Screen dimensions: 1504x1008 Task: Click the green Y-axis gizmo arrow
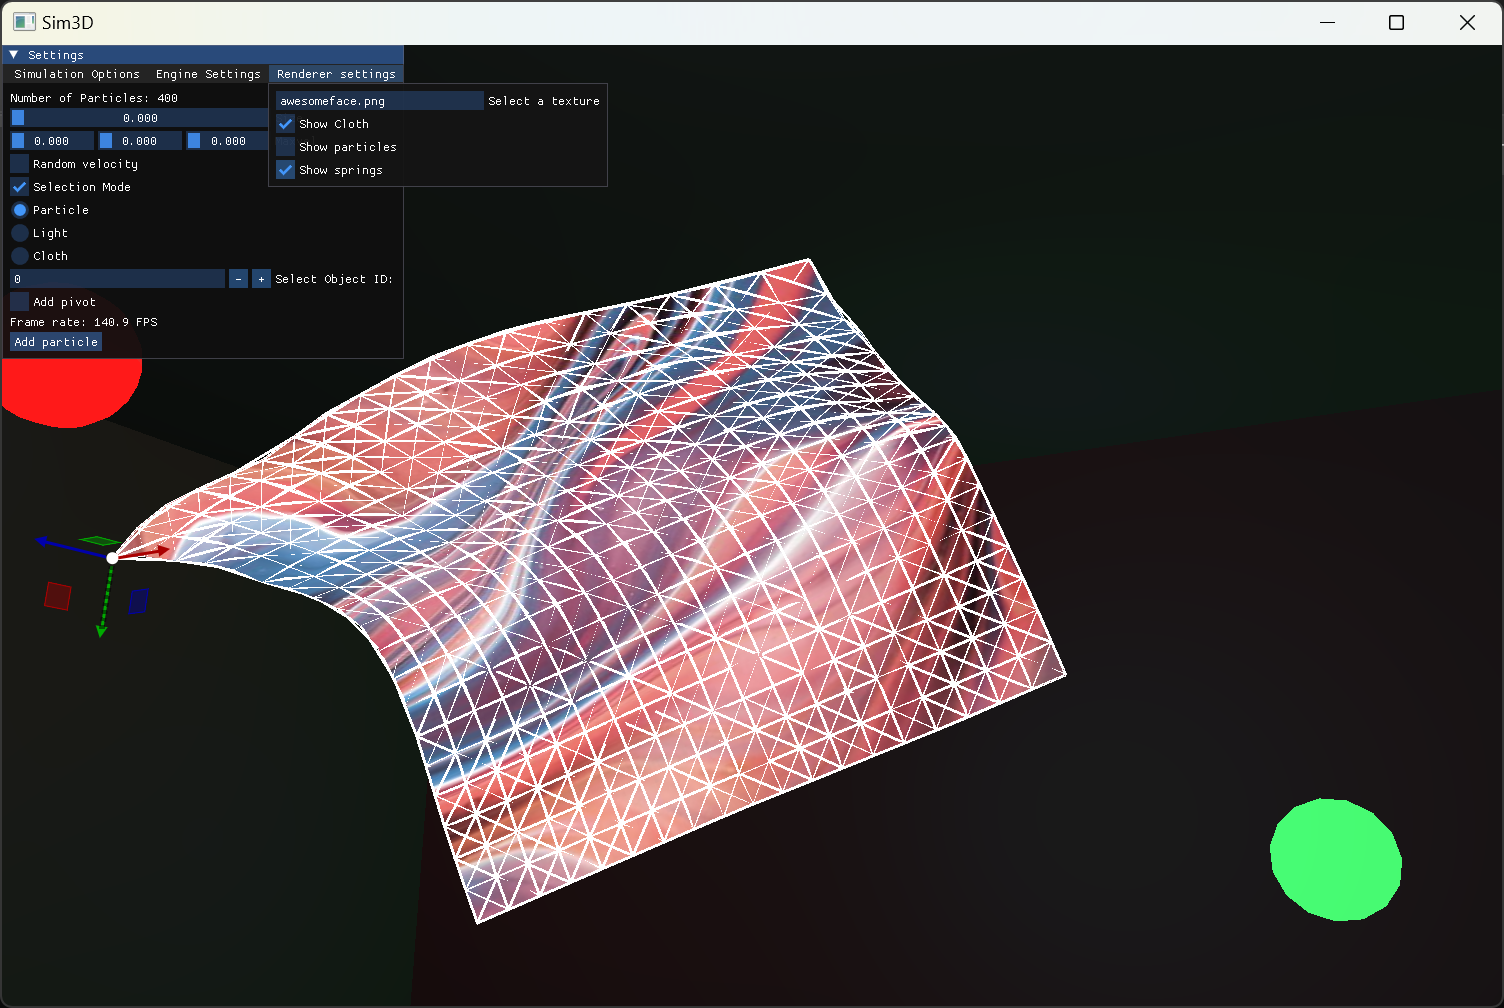pos(104,603)
